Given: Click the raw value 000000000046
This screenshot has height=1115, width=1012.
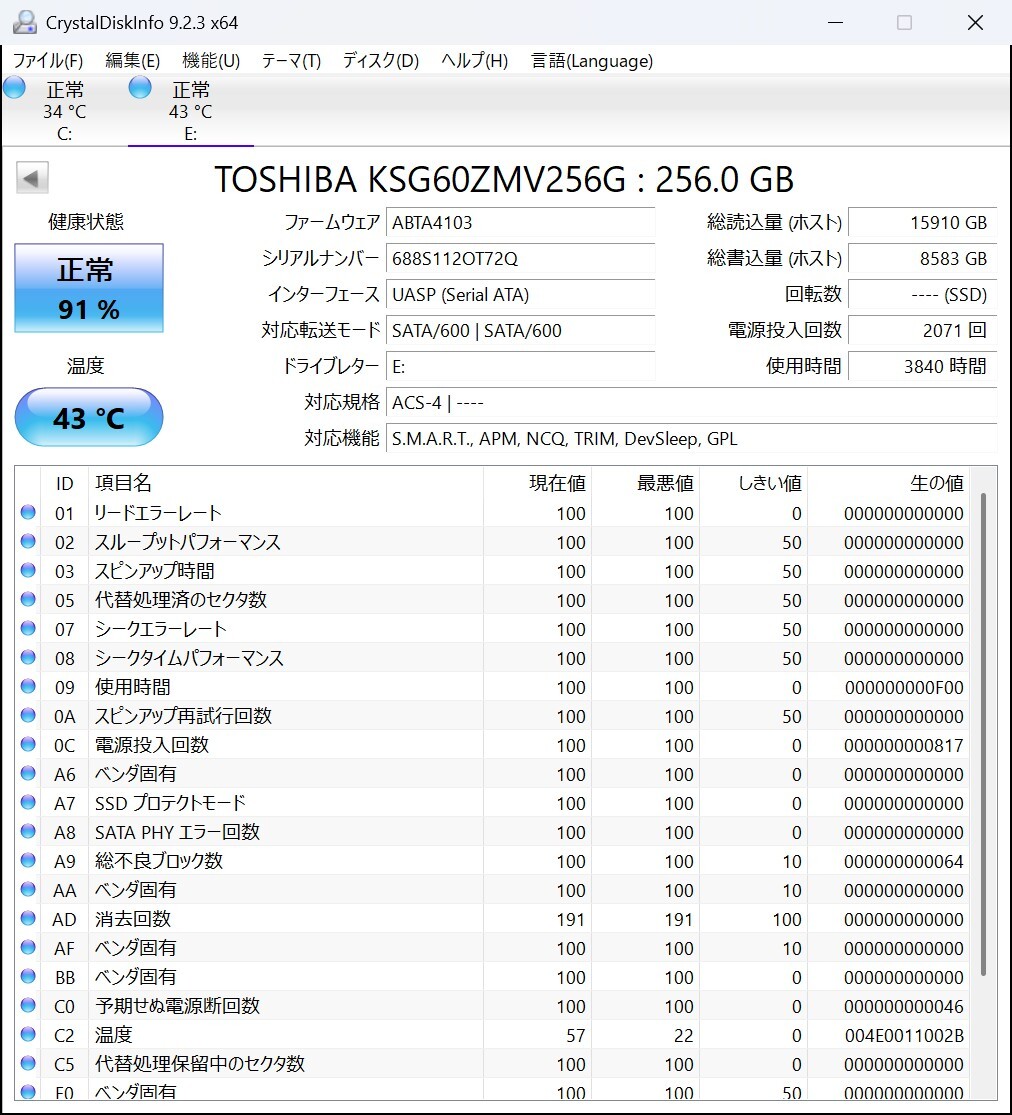Looking at the screenshot, I should (x=904, y=1006).
